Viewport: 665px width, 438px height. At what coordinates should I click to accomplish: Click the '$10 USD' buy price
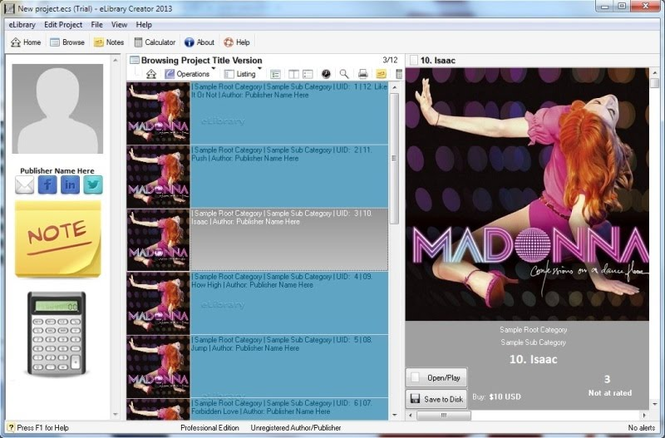[x=505, y=397]
